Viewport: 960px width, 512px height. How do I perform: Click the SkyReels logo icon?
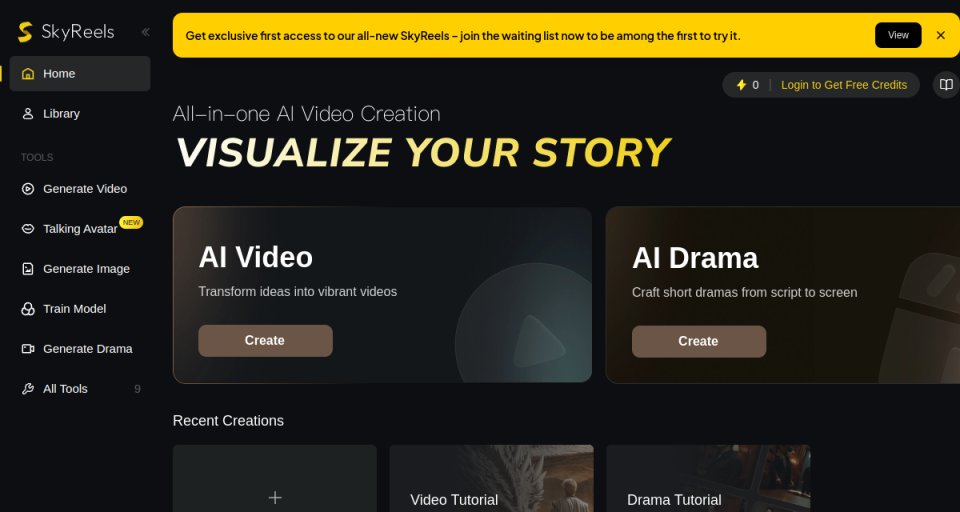[x=25, y=32]
